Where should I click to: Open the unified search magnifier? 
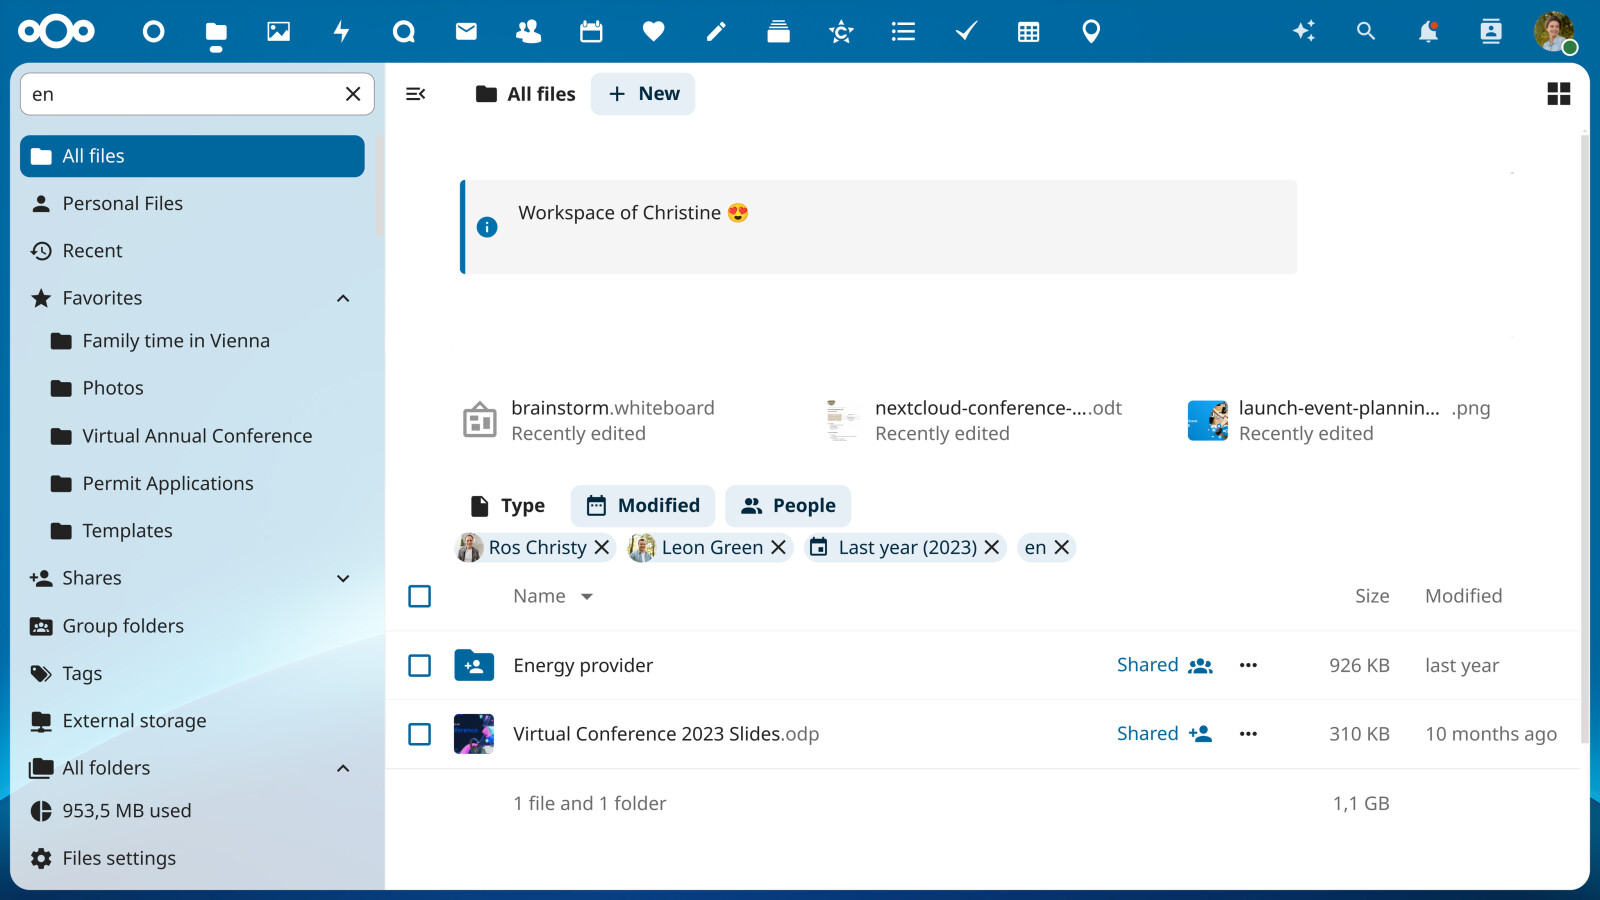(1366, 32)
